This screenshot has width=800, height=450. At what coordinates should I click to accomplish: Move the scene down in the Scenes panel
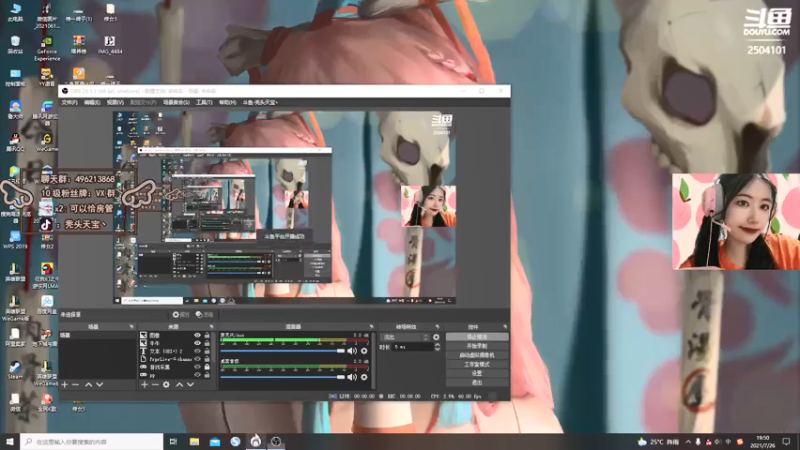99,385
